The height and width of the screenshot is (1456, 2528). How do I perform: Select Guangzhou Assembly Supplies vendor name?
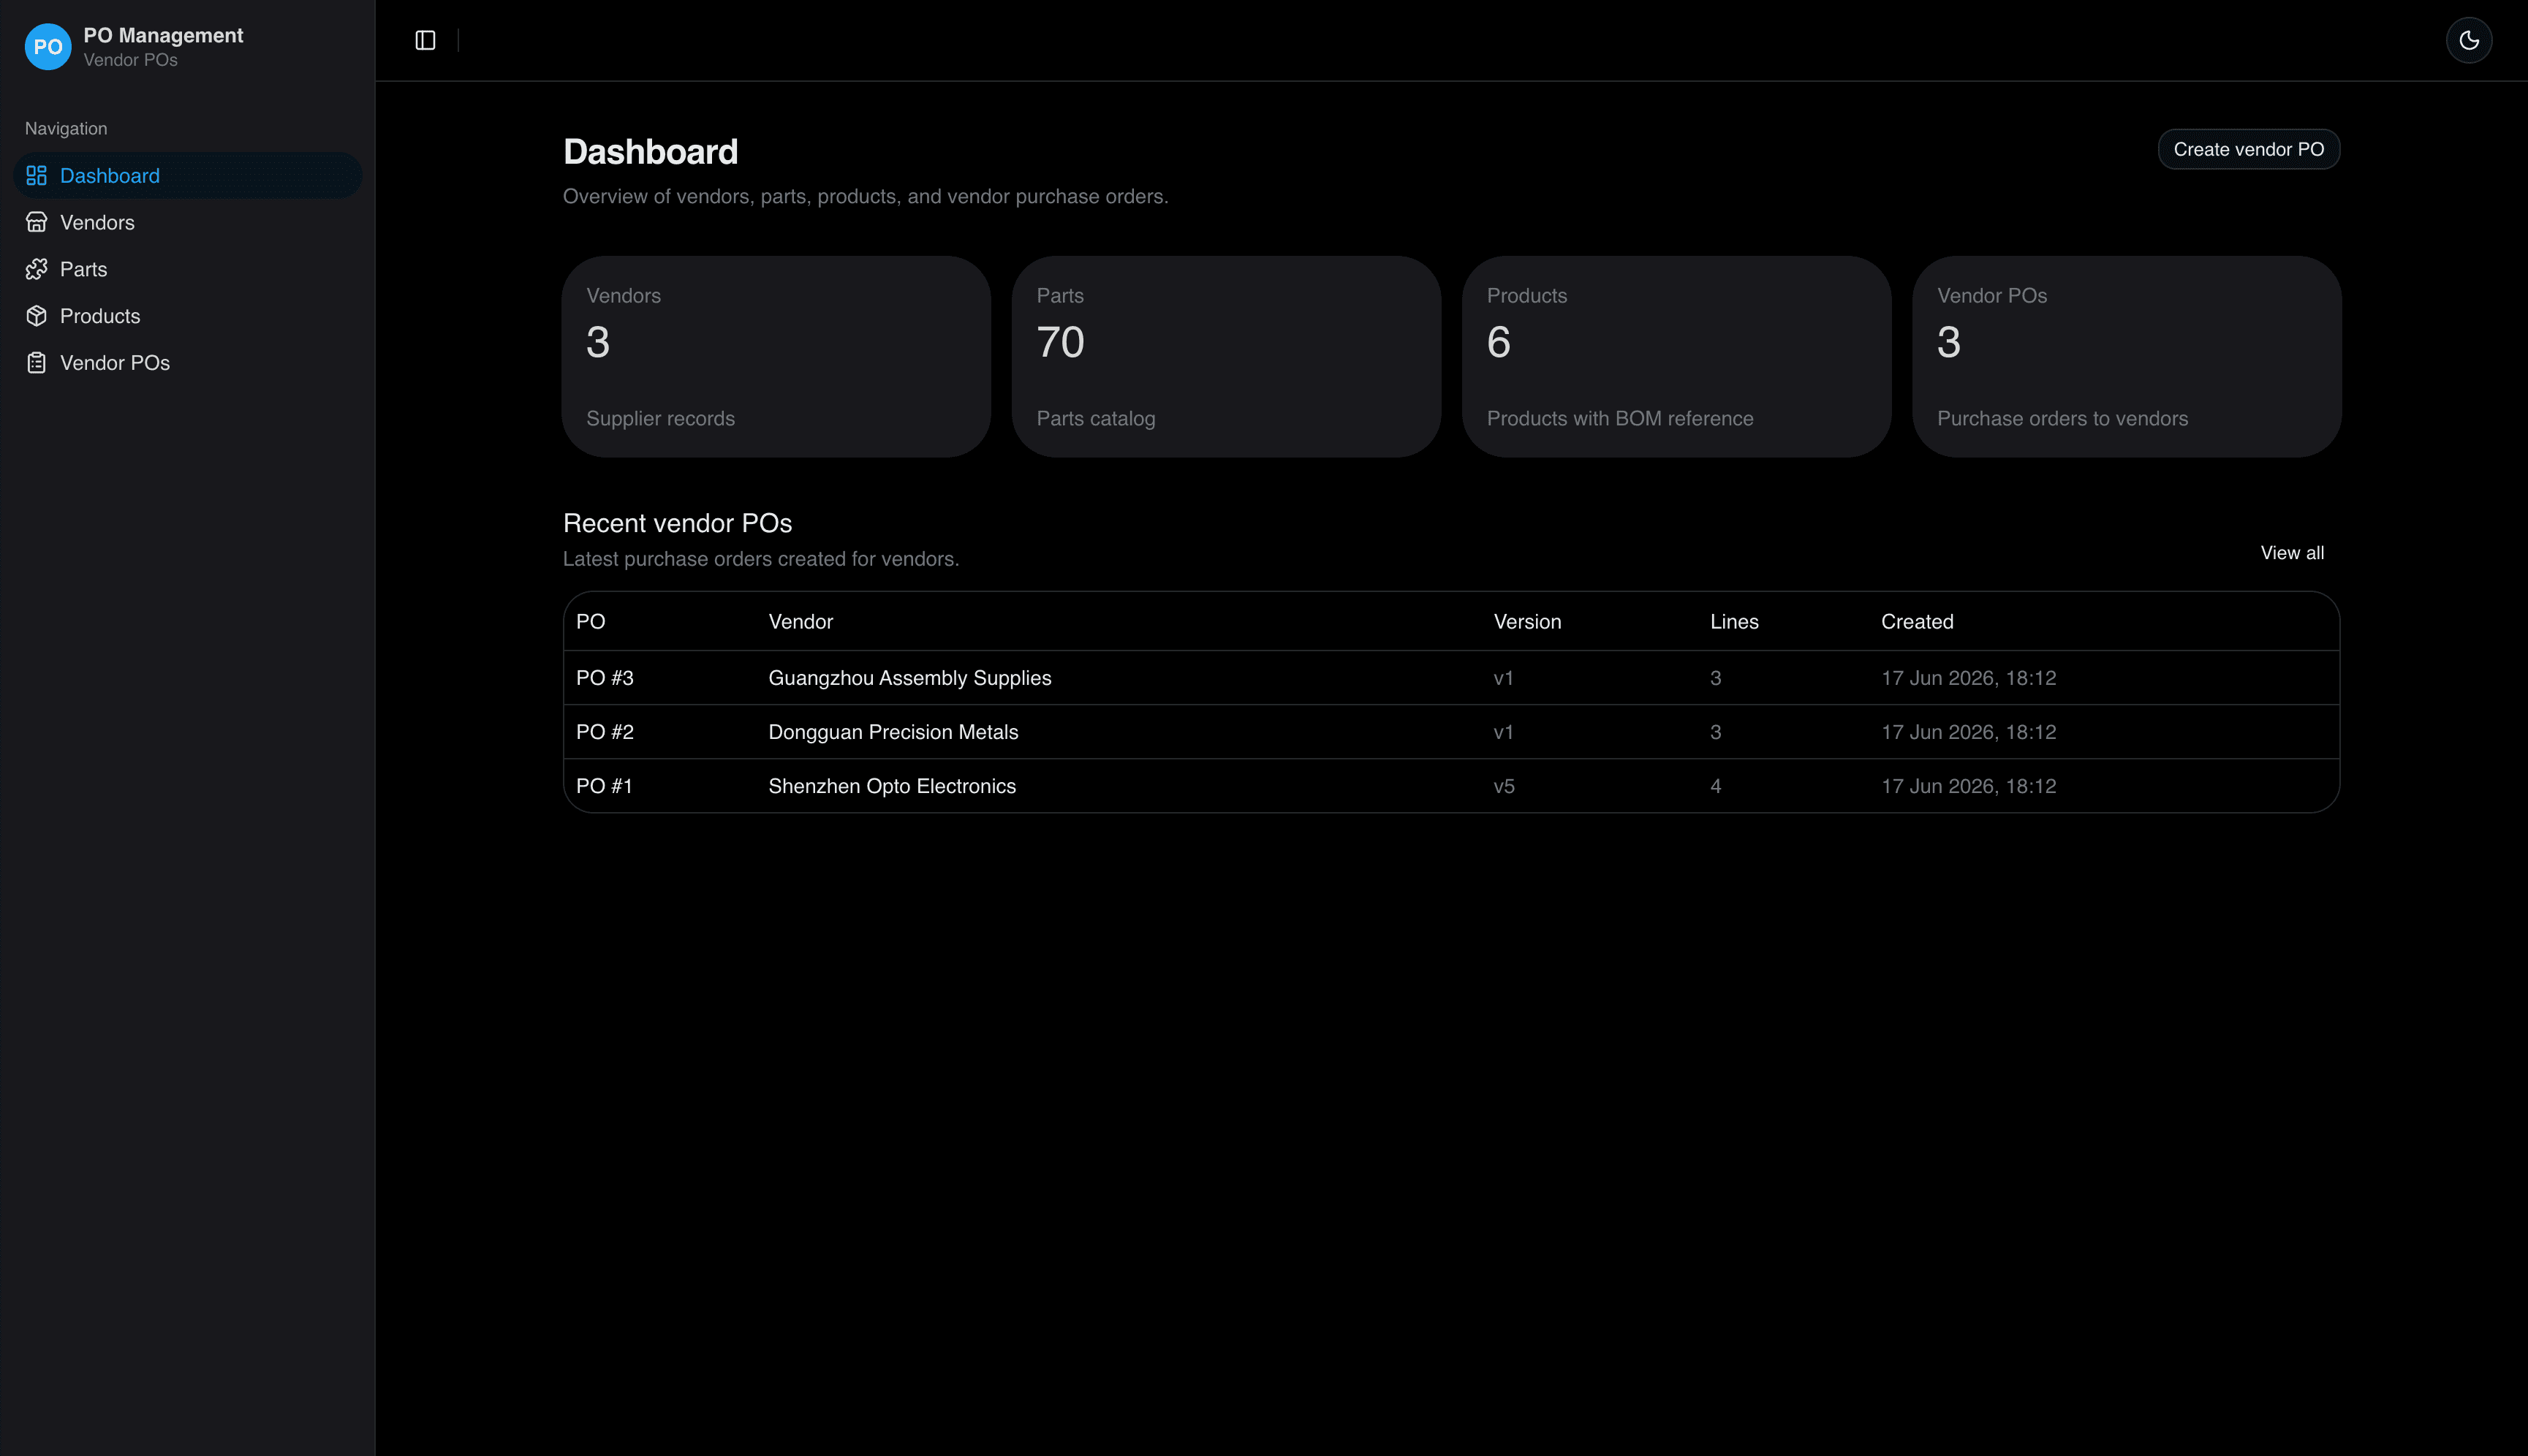pos(909,678)
